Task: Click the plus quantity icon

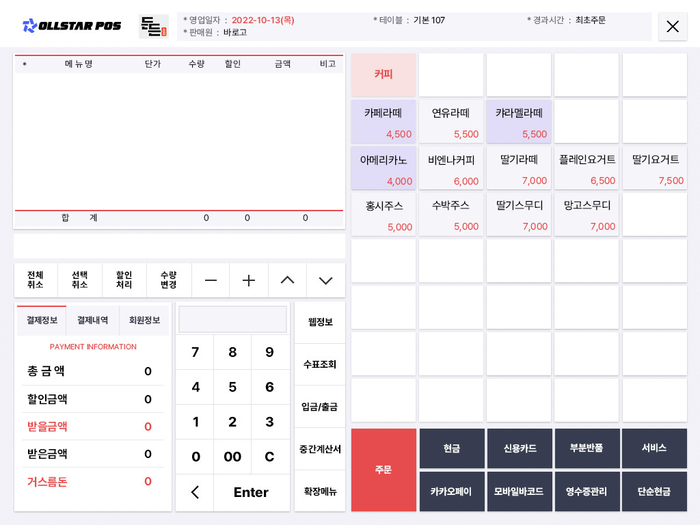Action: pos(249,280)
